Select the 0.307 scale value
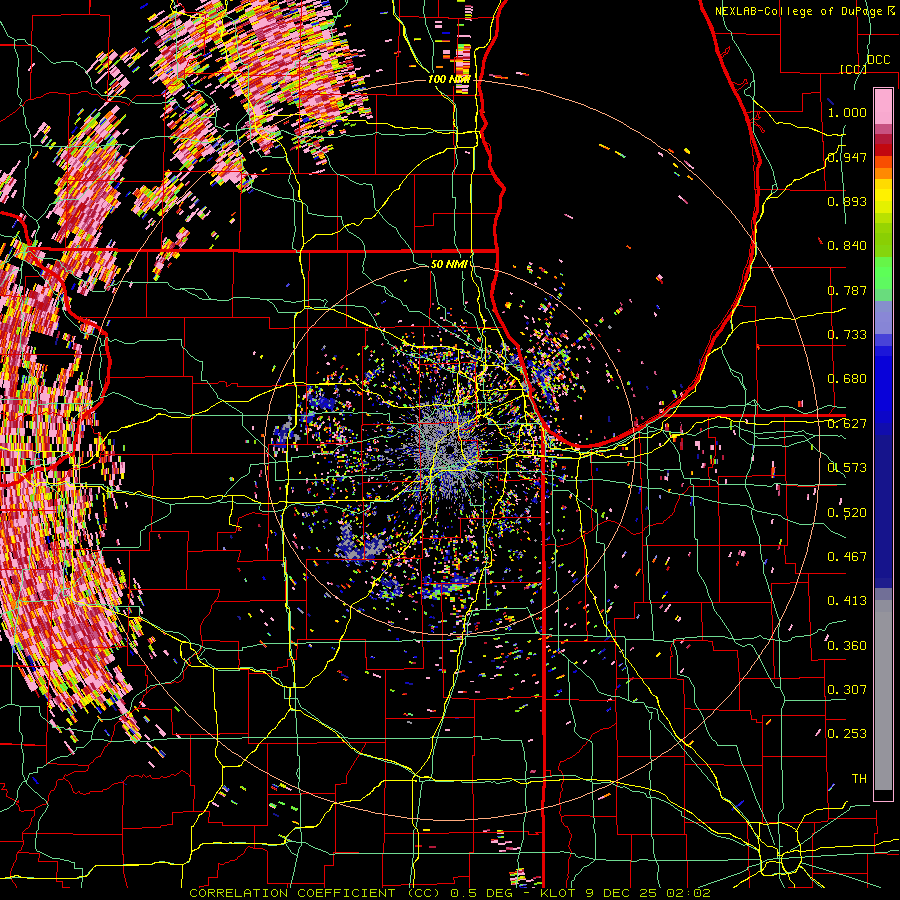Screen dimensions: 900x900 click(847, 690)
